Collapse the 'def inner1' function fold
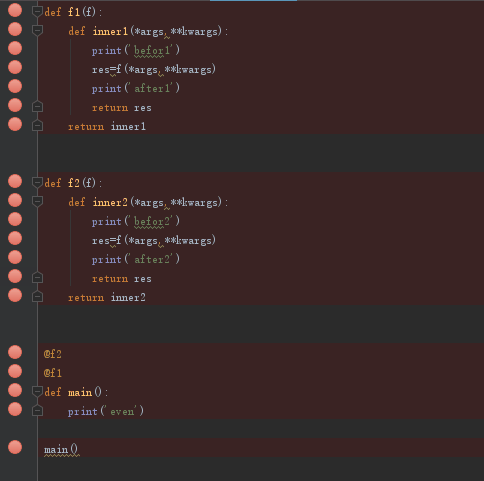 coord(37,31)
